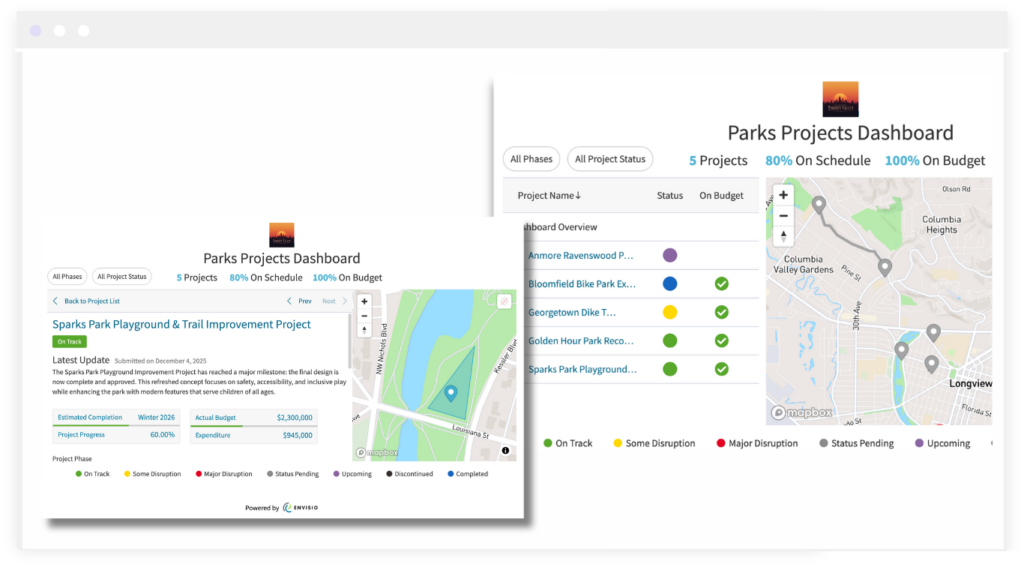Sort the table by the Project Name column
The image size is (1024, 576).
pos(549,195)
